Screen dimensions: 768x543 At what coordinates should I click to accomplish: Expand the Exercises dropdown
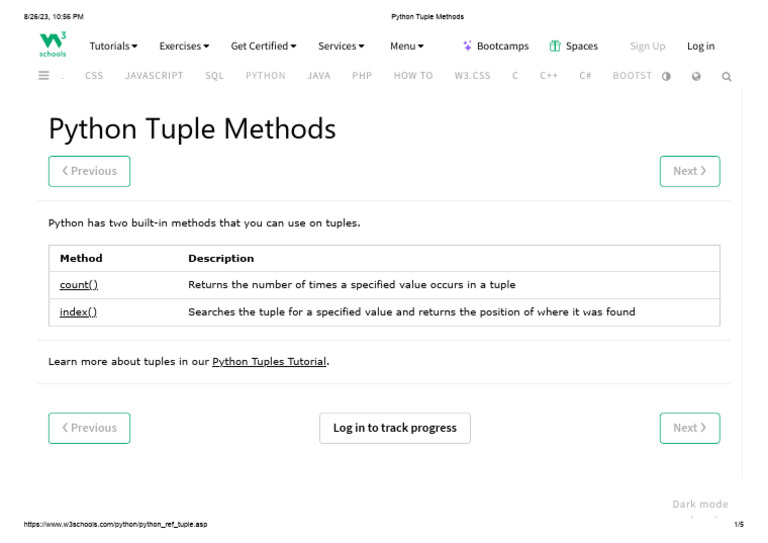pos(184,46)
